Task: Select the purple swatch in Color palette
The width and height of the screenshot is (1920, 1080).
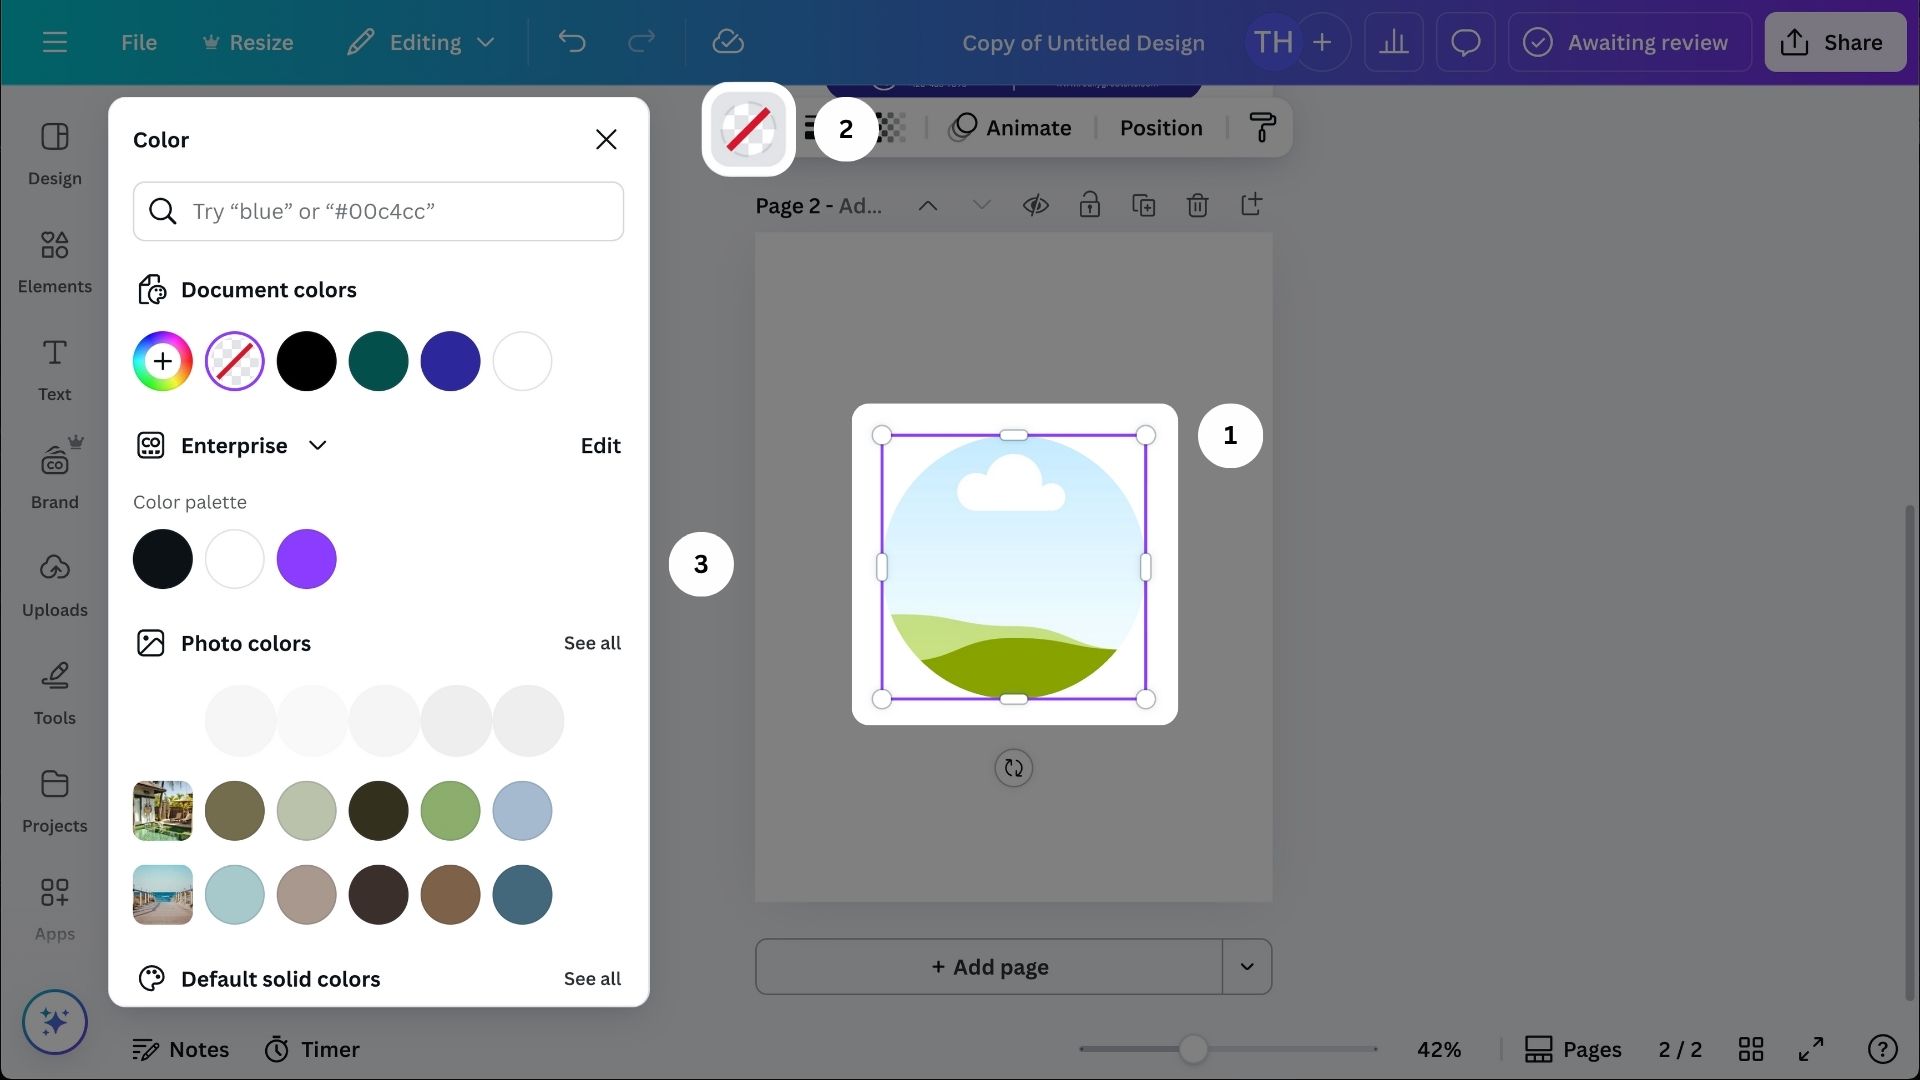Action: pyautogui.click(x=306, y=559)
